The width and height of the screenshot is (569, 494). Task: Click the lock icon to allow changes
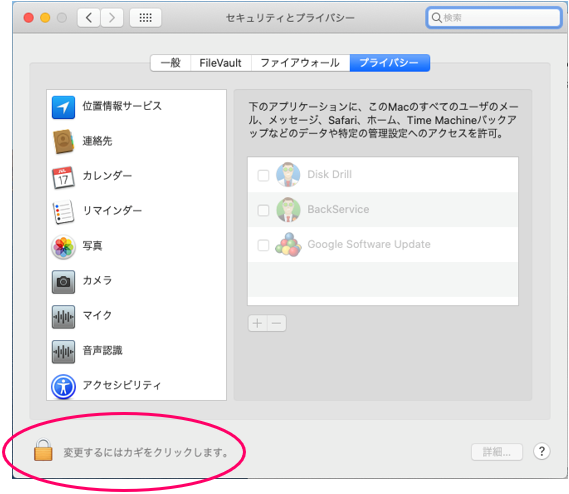(x=43, y=450)
